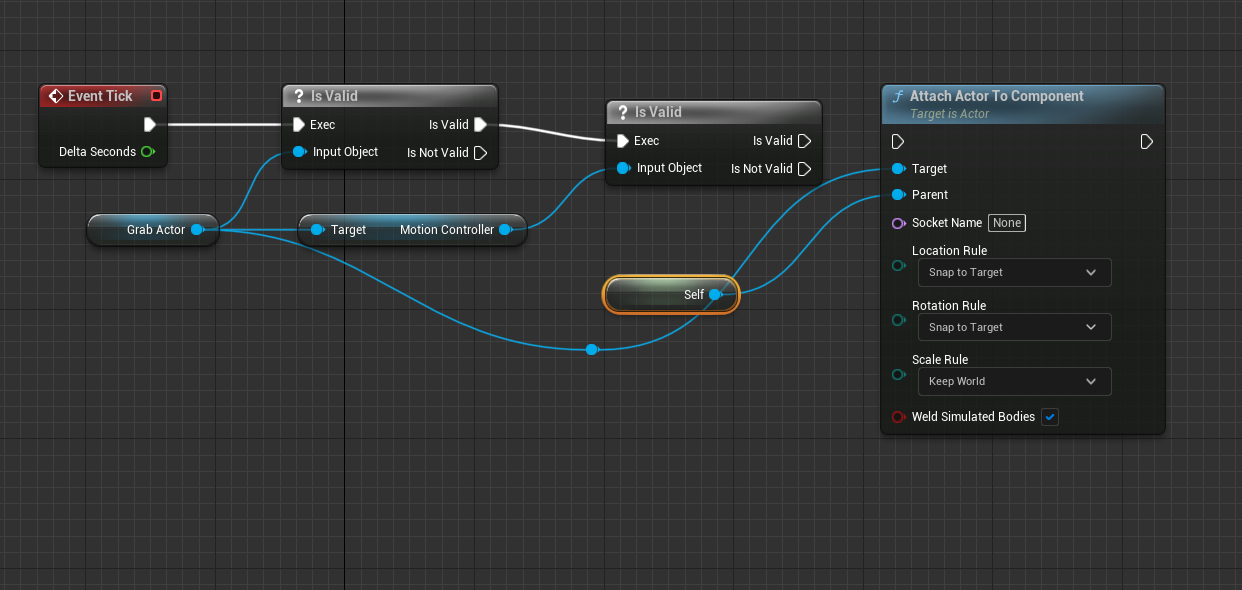Click exec input pin of Attach Actor To Component
1242x590 pixels.
pyautogui.click(x=898, y=142)
